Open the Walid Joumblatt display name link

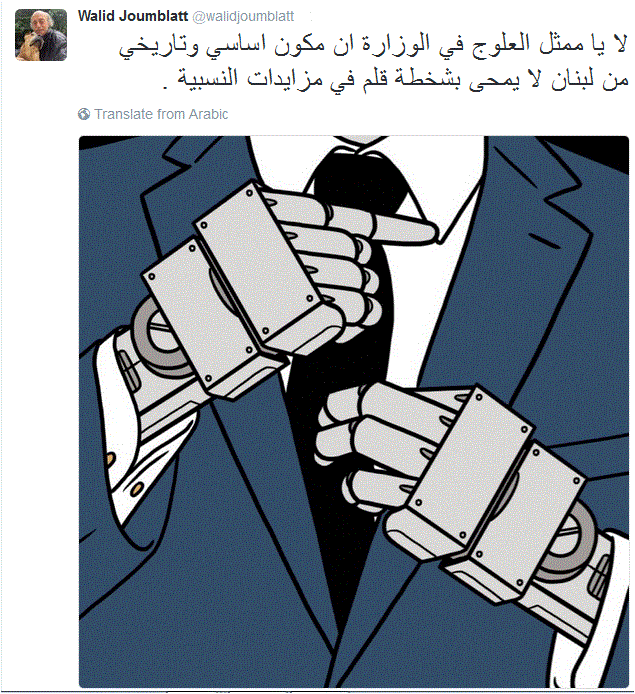(133, 16)
